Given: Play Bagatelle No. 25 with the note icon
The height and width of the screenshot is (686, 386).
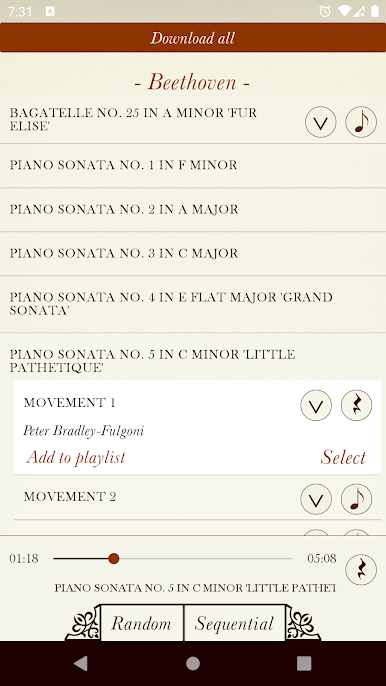Looking at the screenshot, I should (361, 122).
